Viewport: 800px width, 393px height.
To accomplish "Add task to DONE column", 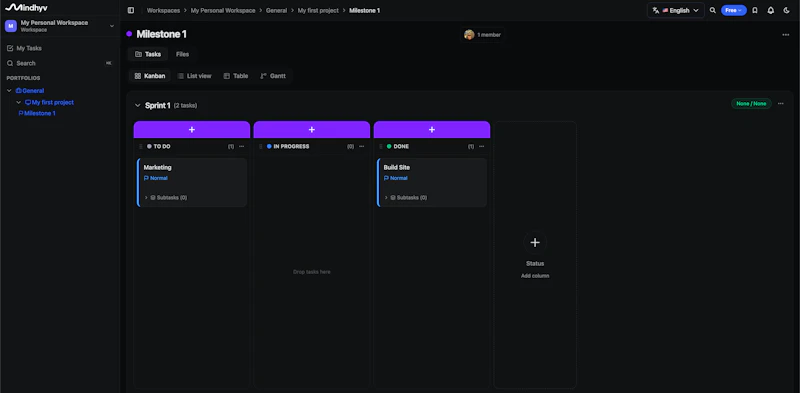I will click(x=432, y=130).
